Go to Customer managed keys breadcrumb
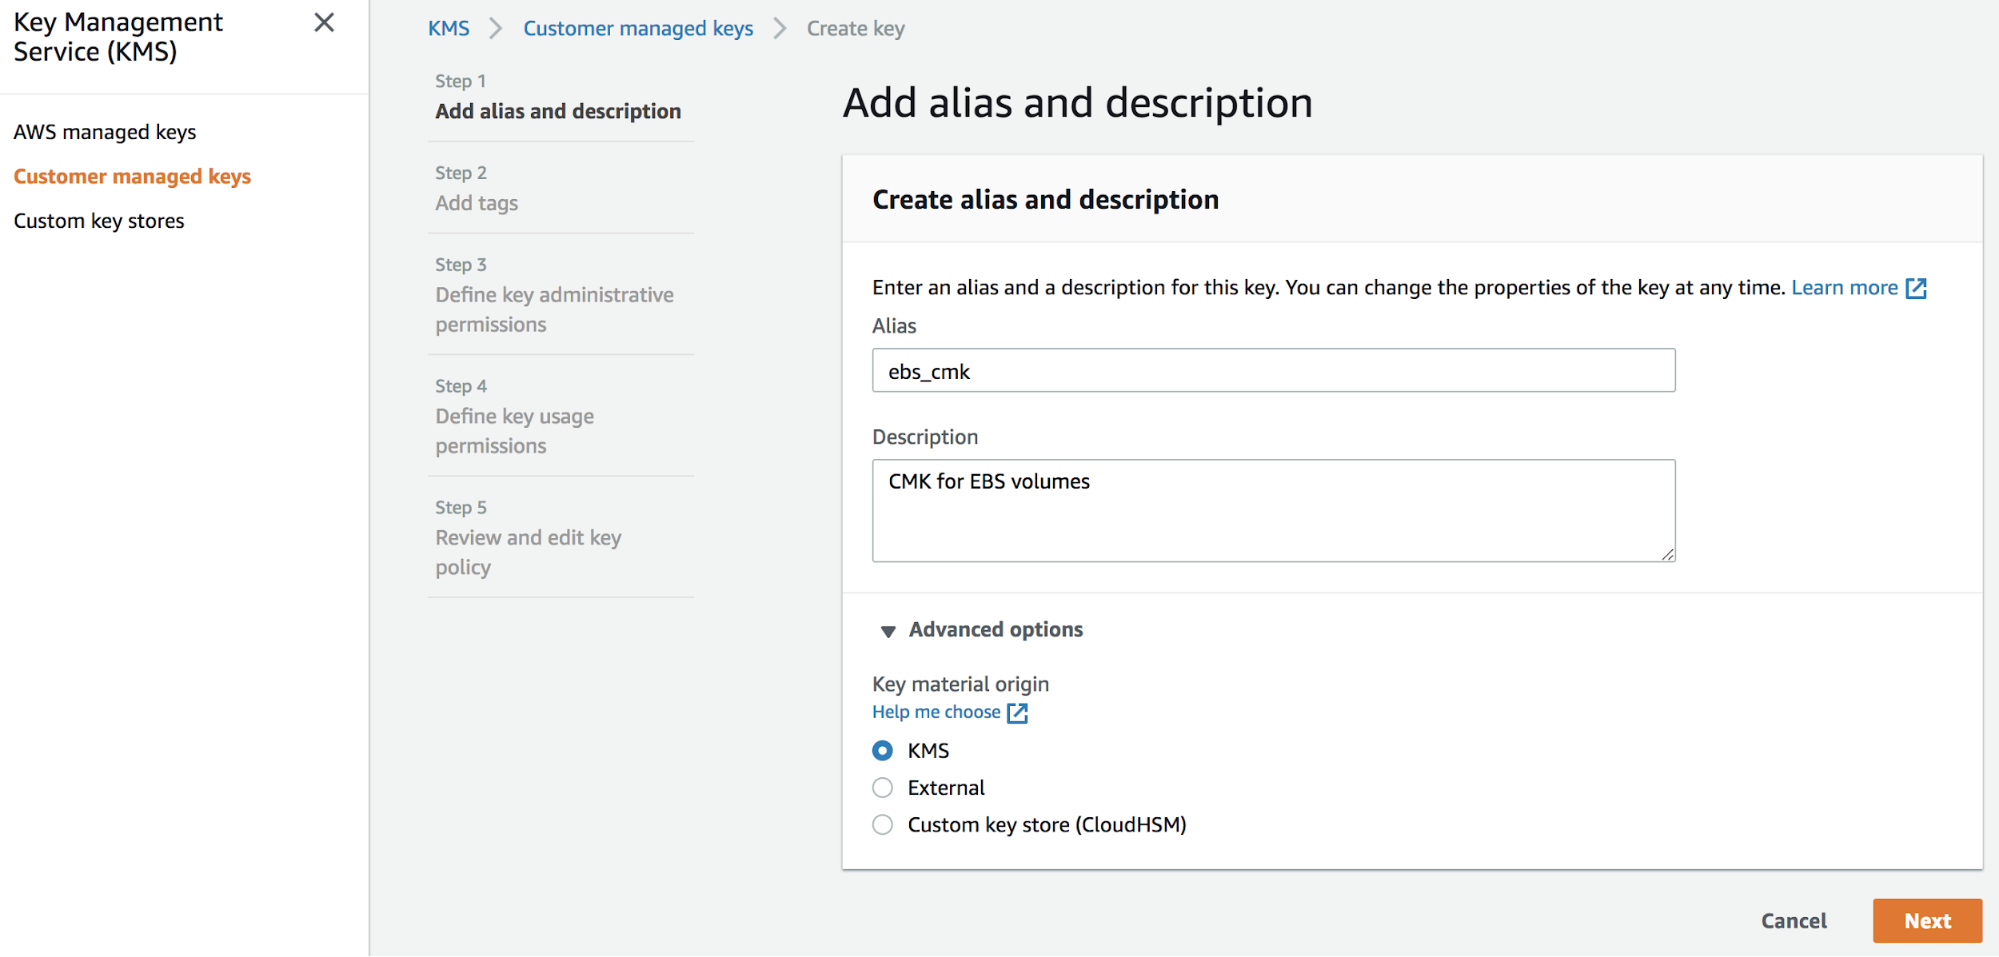 [638, 28]
